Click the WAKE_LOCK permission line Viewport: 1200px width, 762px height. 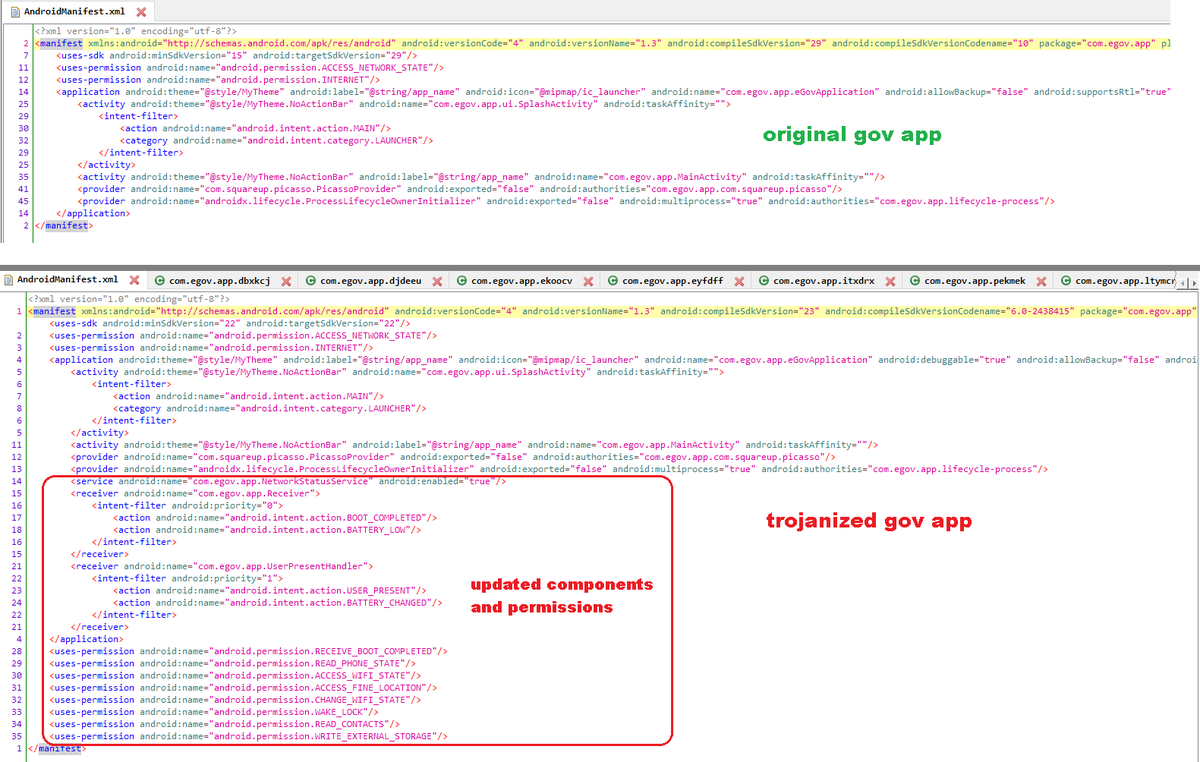(x=214, y=712)
